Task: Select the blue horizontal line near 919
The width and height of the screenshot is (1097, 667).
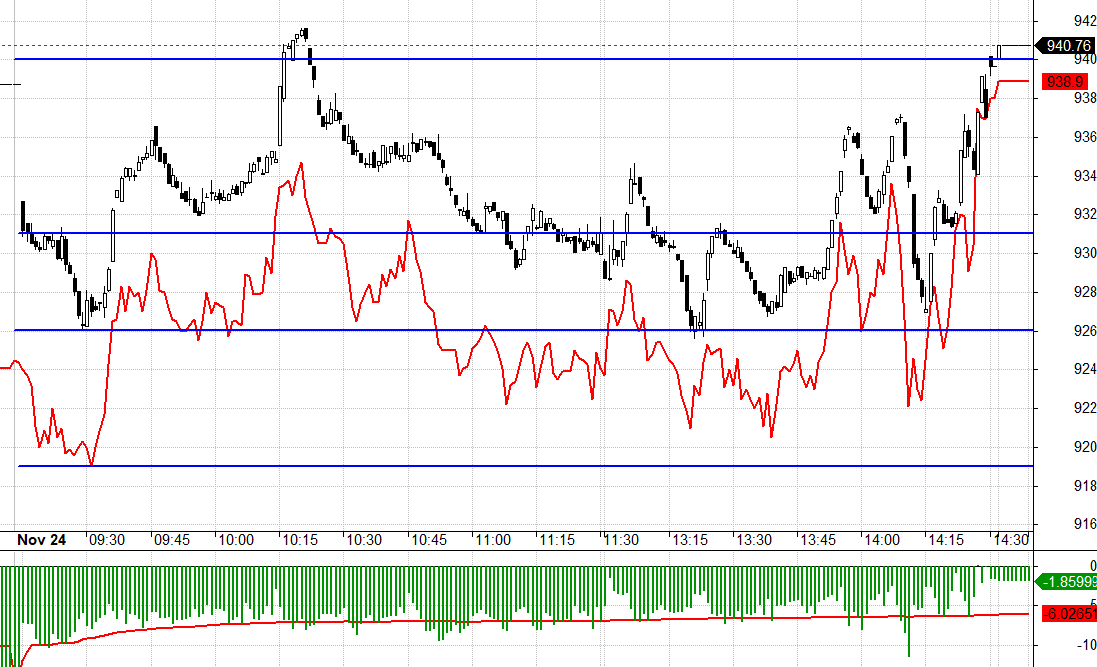Action: coord(500,466)
